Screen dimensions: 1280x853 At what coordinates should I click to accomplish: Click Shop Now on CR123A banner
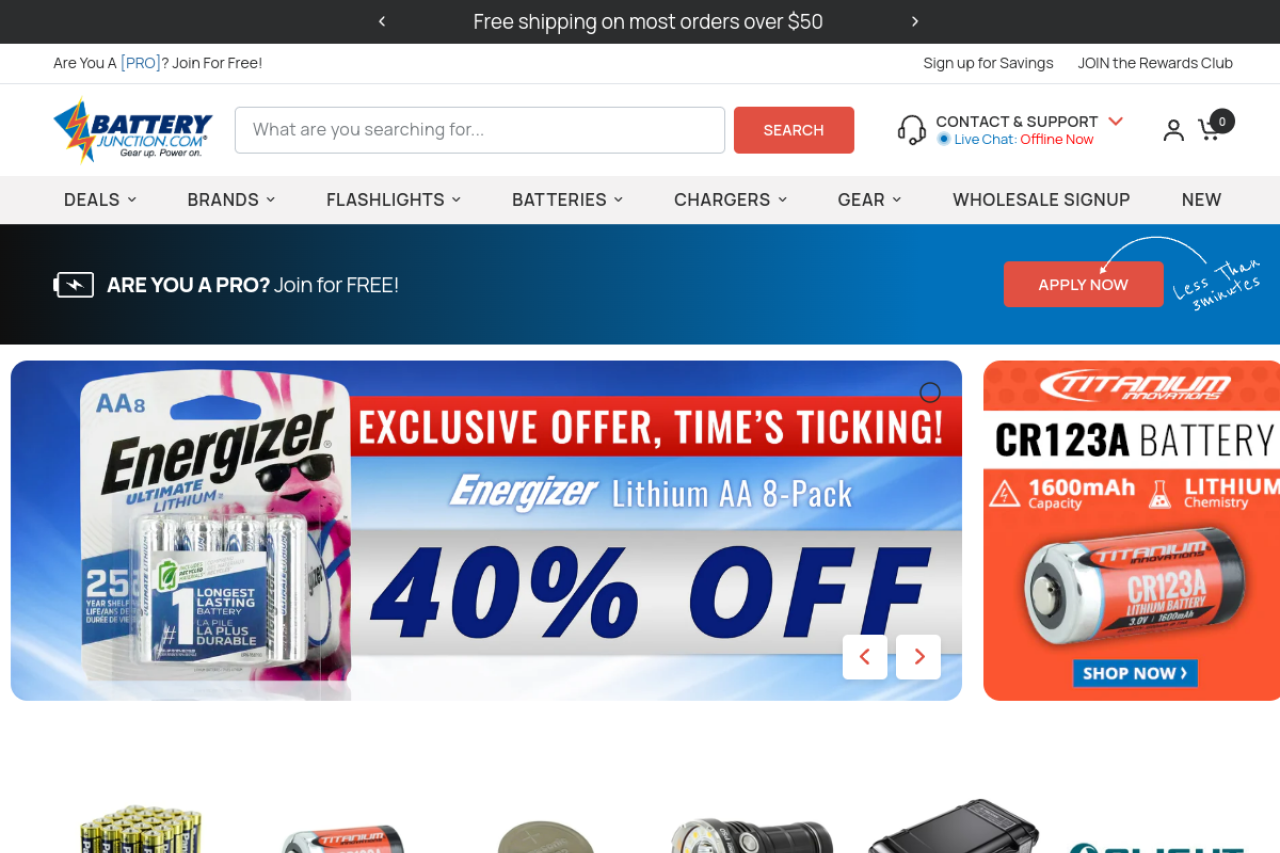[x=1135, y=673]
